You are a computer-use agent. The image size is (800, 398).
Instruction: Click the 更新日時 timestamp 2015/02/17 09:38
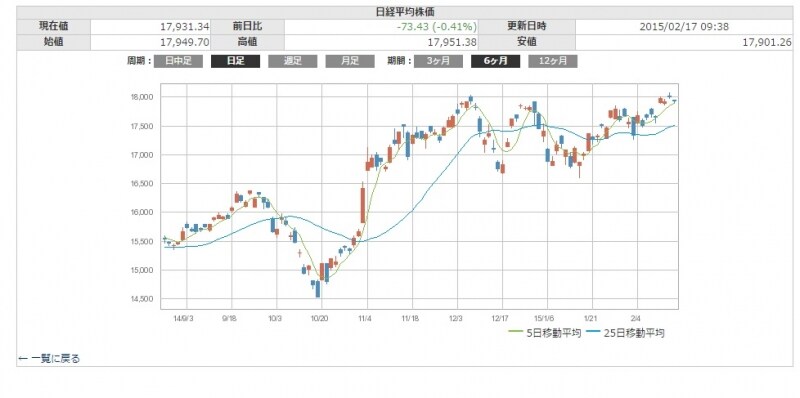[684, 27]
